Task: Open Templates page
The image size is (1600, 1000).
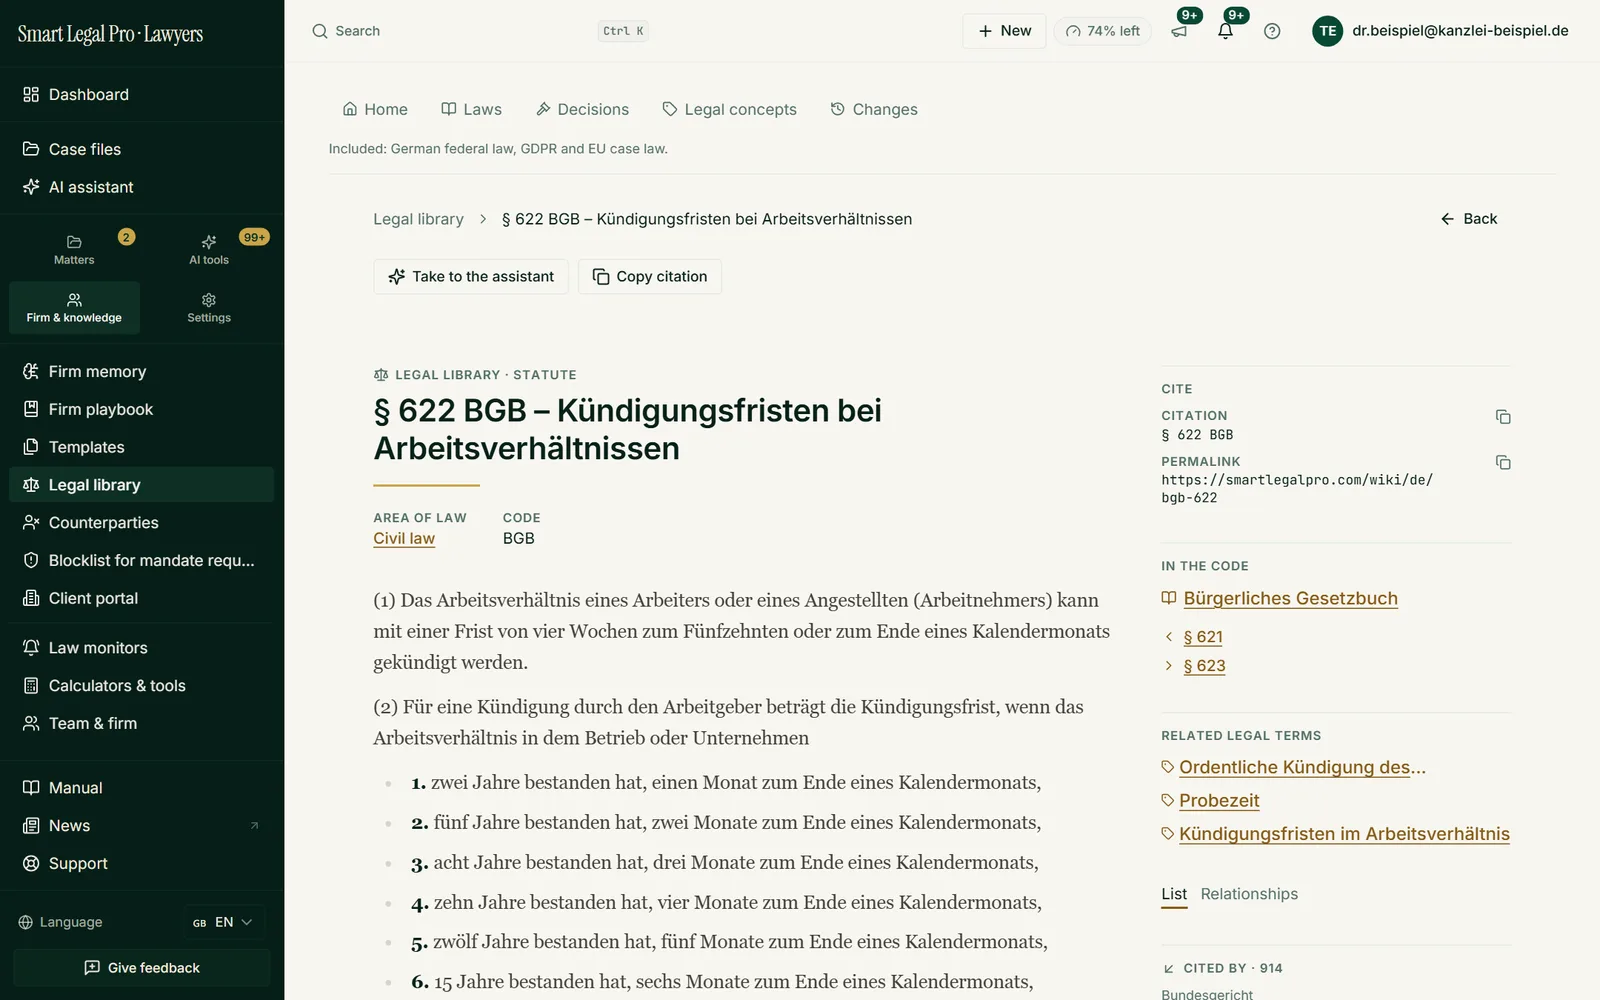Action: (142, 447)
